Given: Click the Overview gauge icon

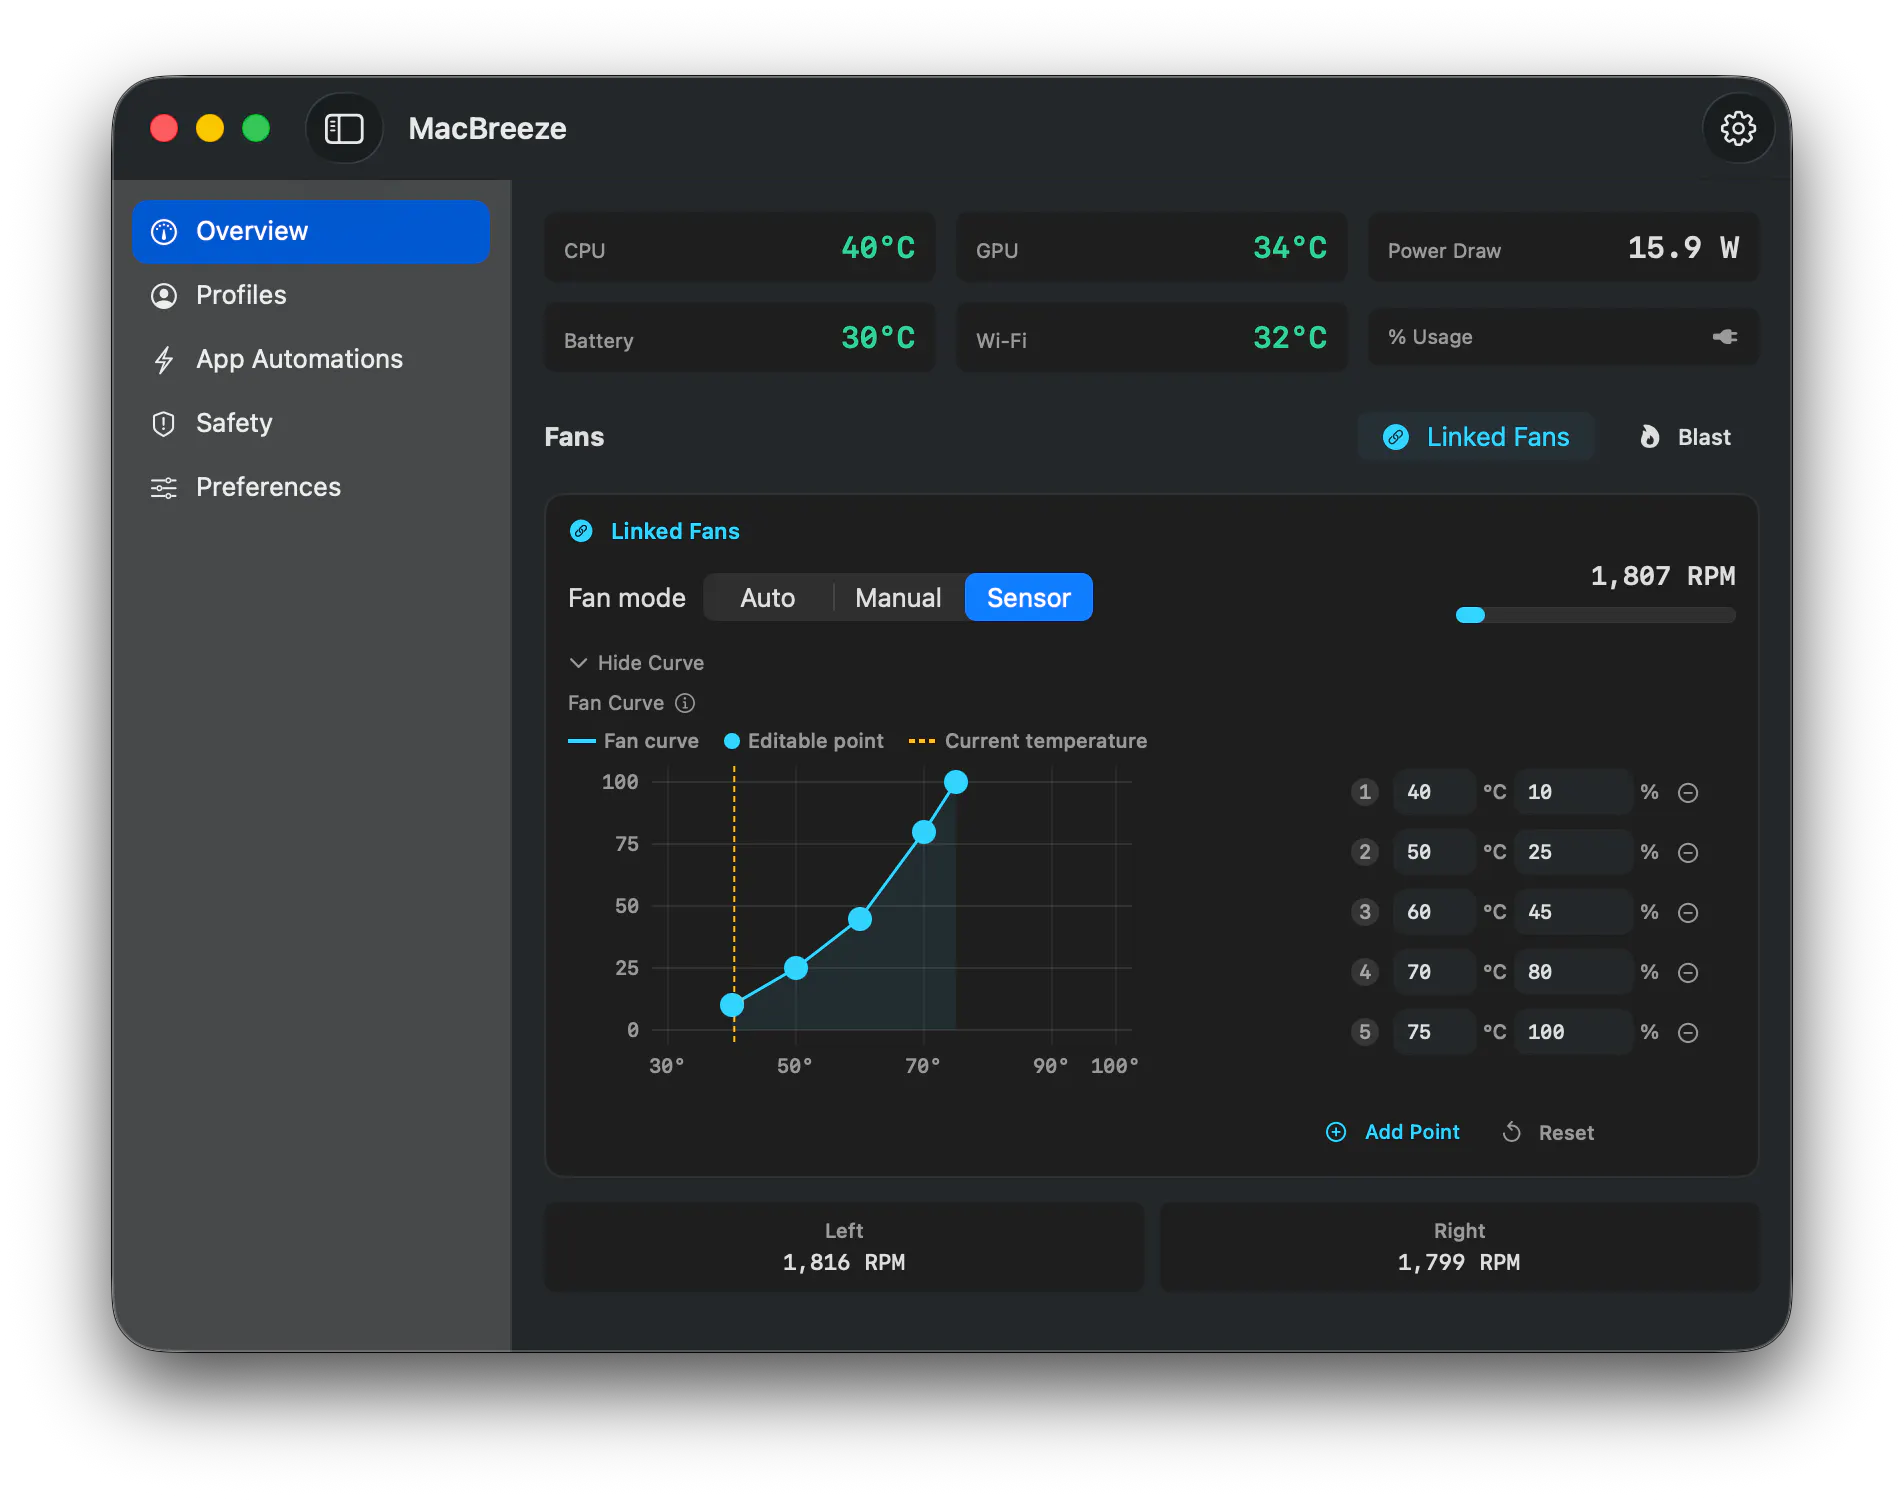Looking at the screenshot, I should pos(164,232).
